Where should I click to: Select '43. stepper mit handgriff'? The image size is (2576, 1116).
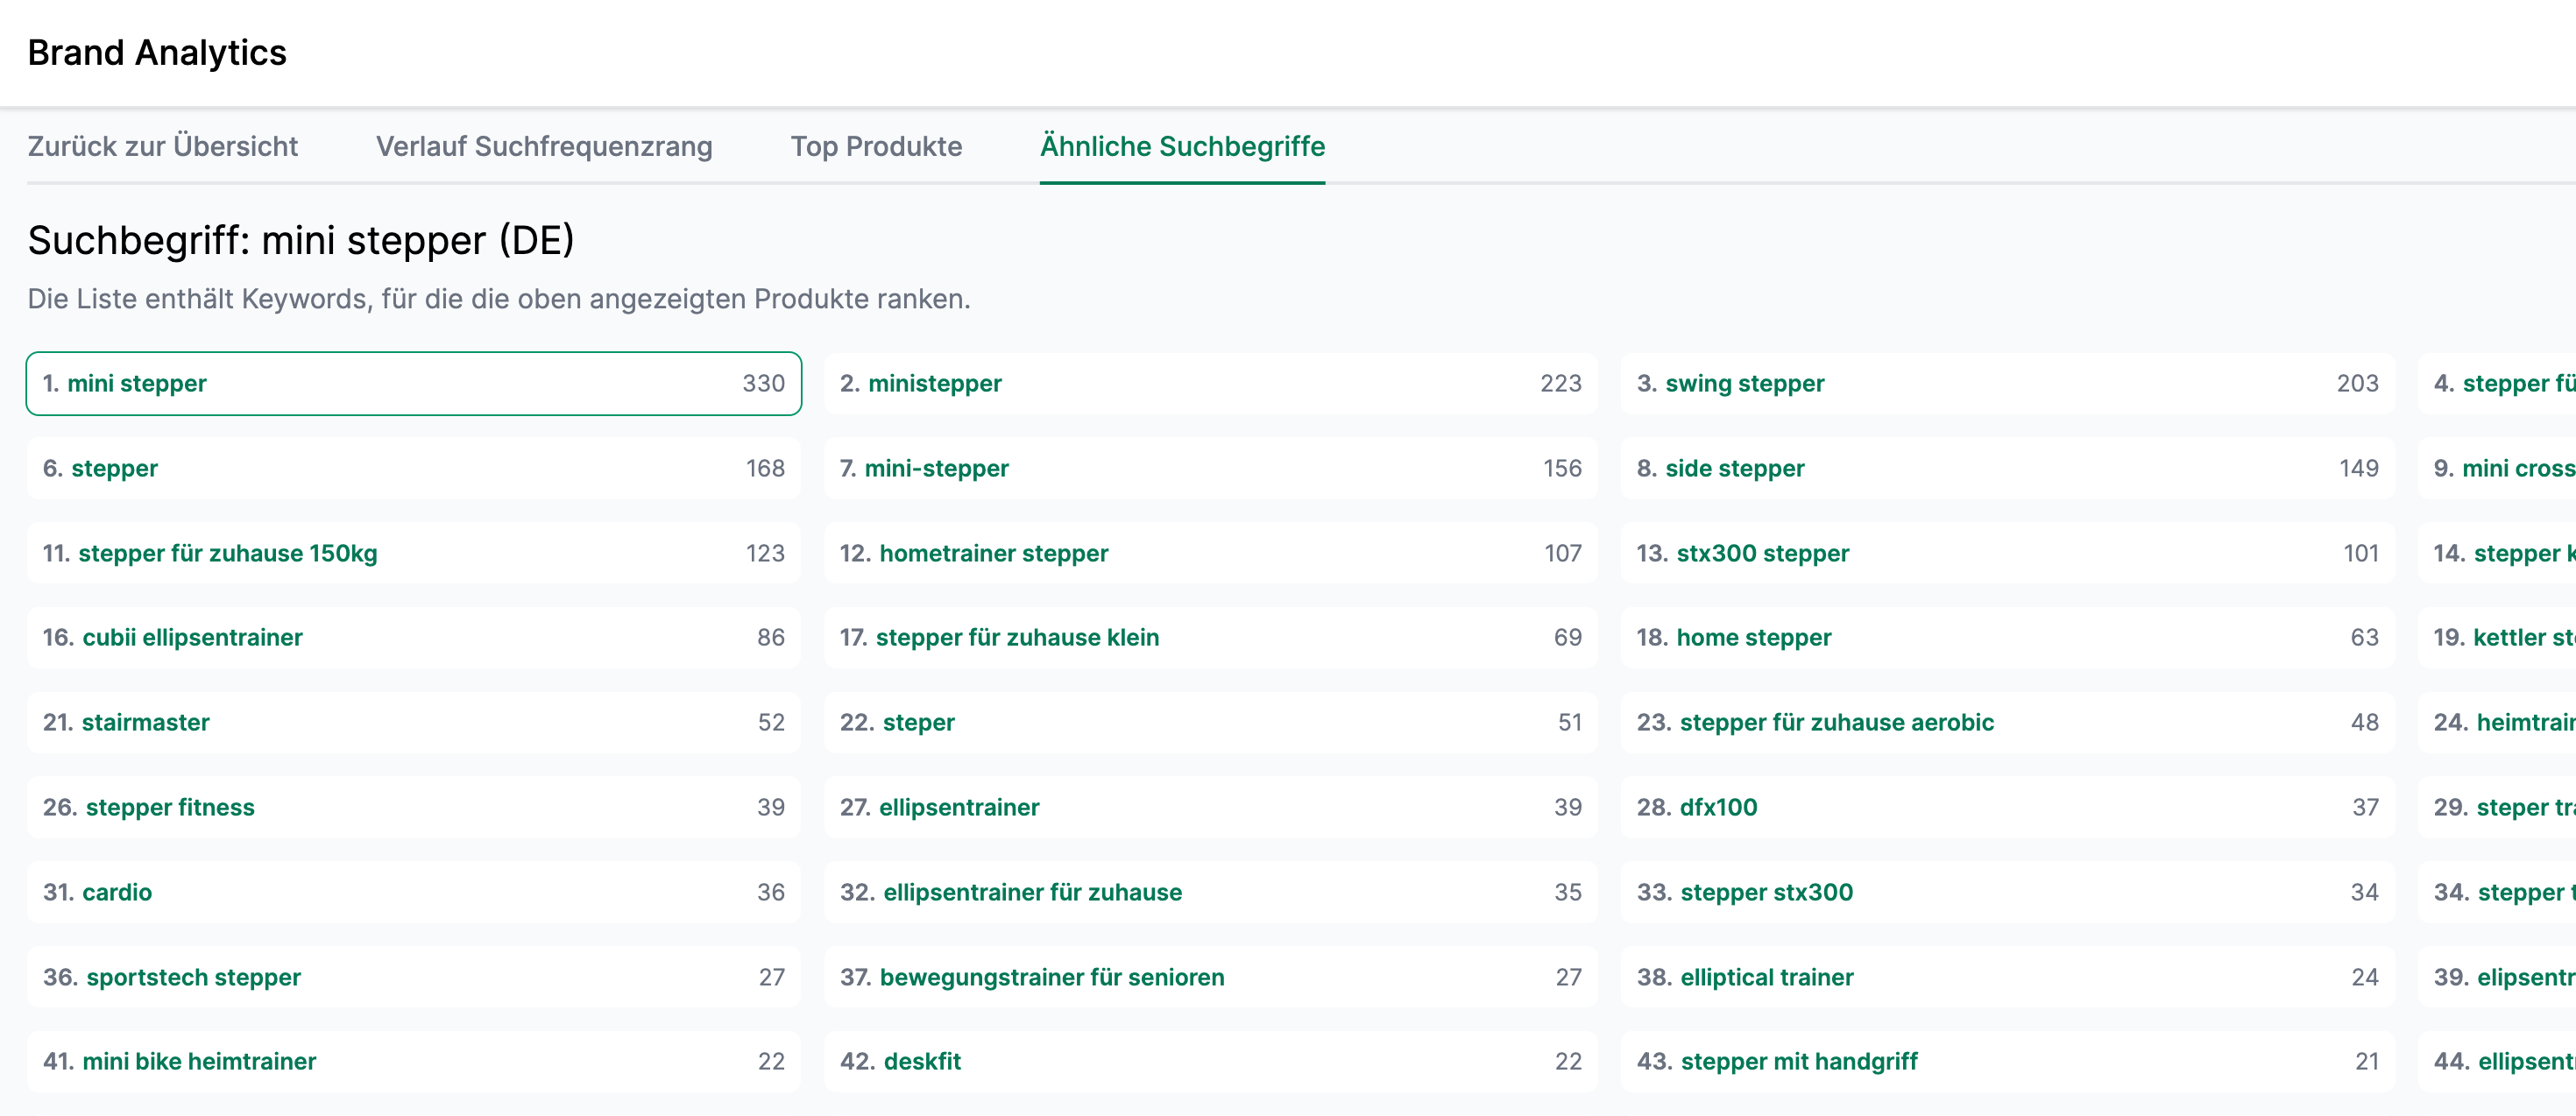[2008, 1061]
